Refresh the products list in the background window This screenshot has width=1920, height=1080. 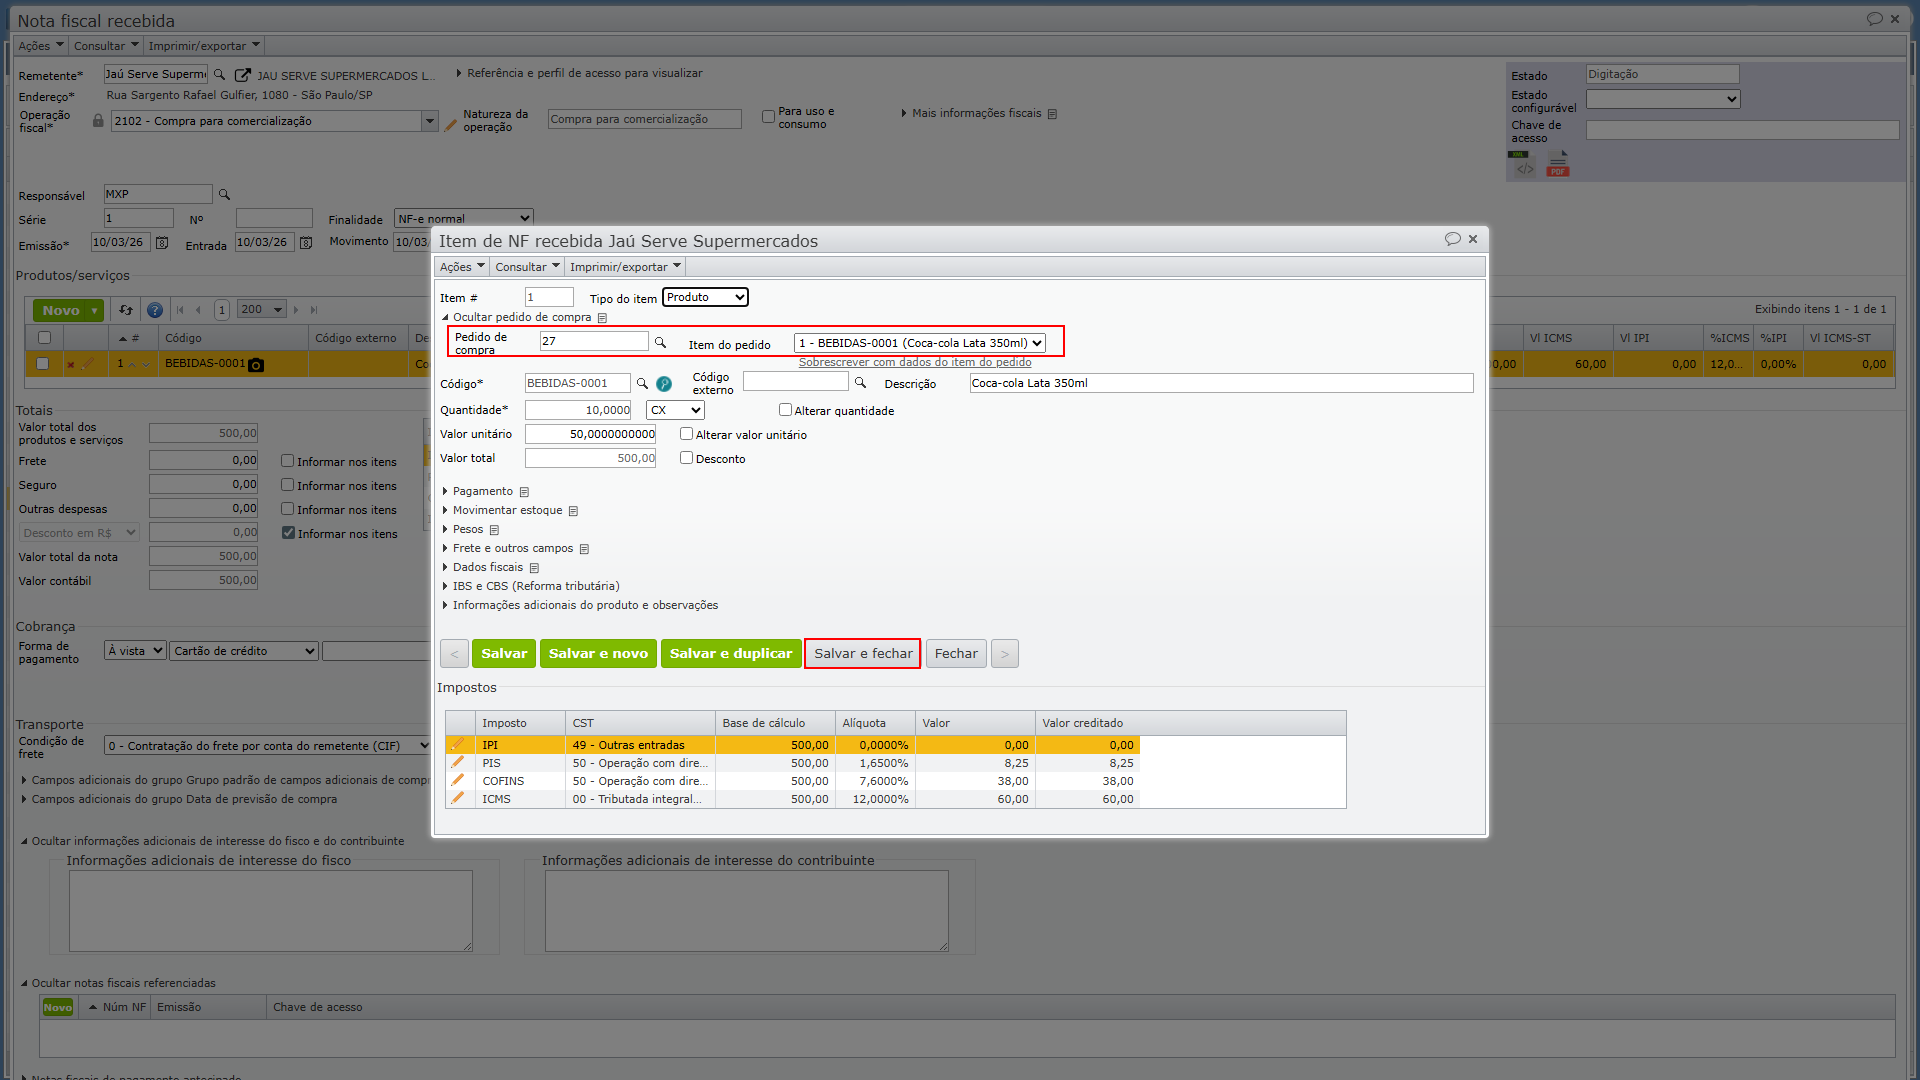click(x=125, y=310)
